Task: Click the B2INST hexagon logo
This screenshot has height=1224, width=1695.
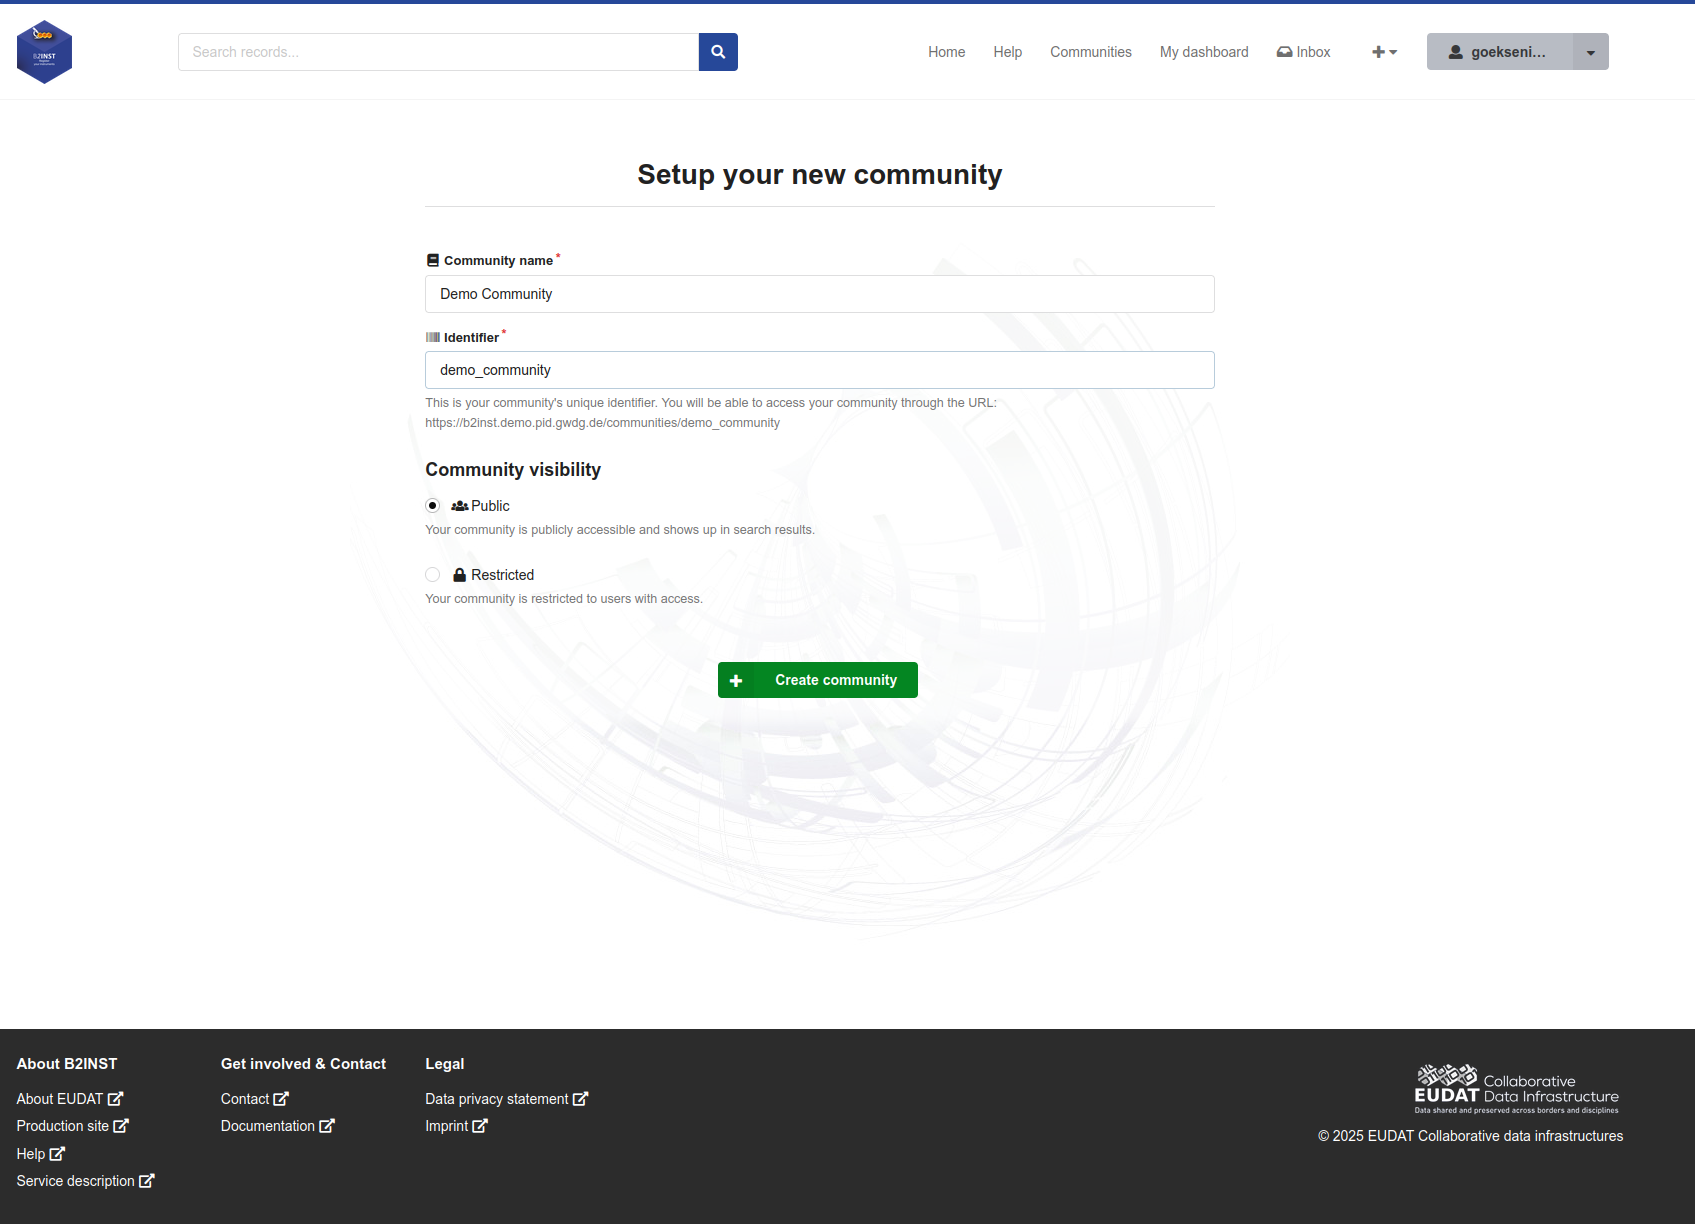Action: click(x=44, y=52)
